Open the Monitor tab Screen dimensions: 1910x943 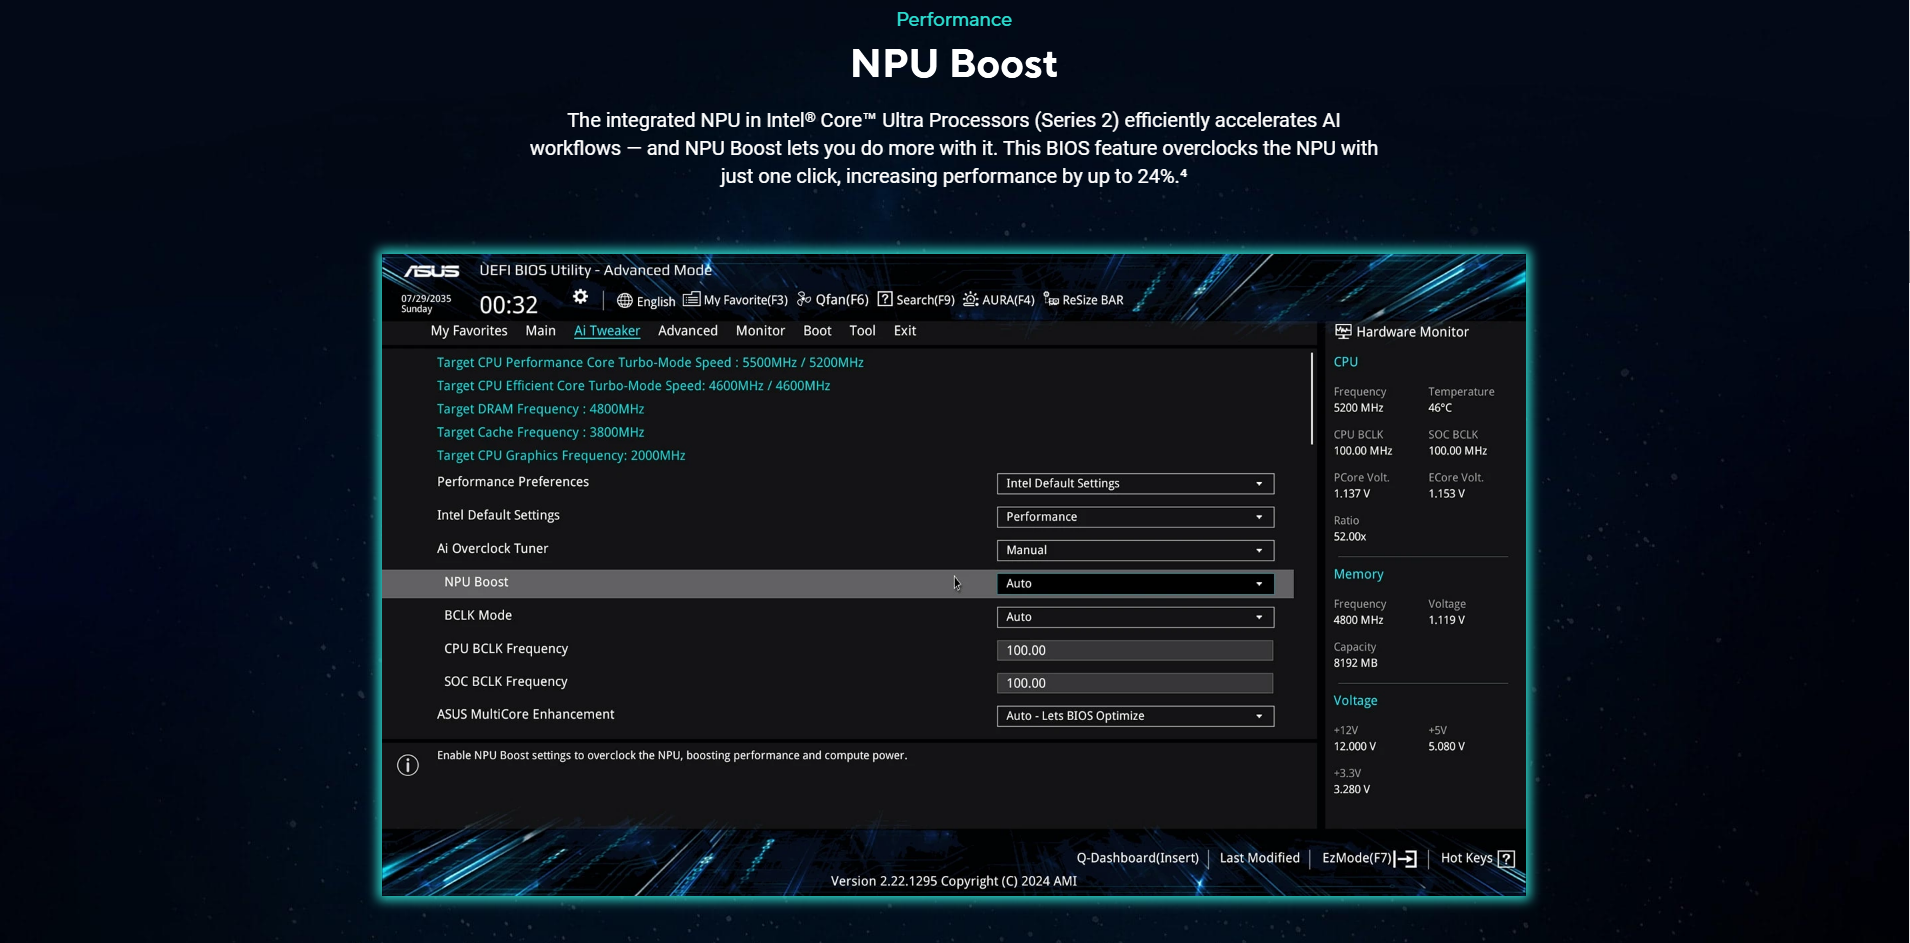click(760, 331)
